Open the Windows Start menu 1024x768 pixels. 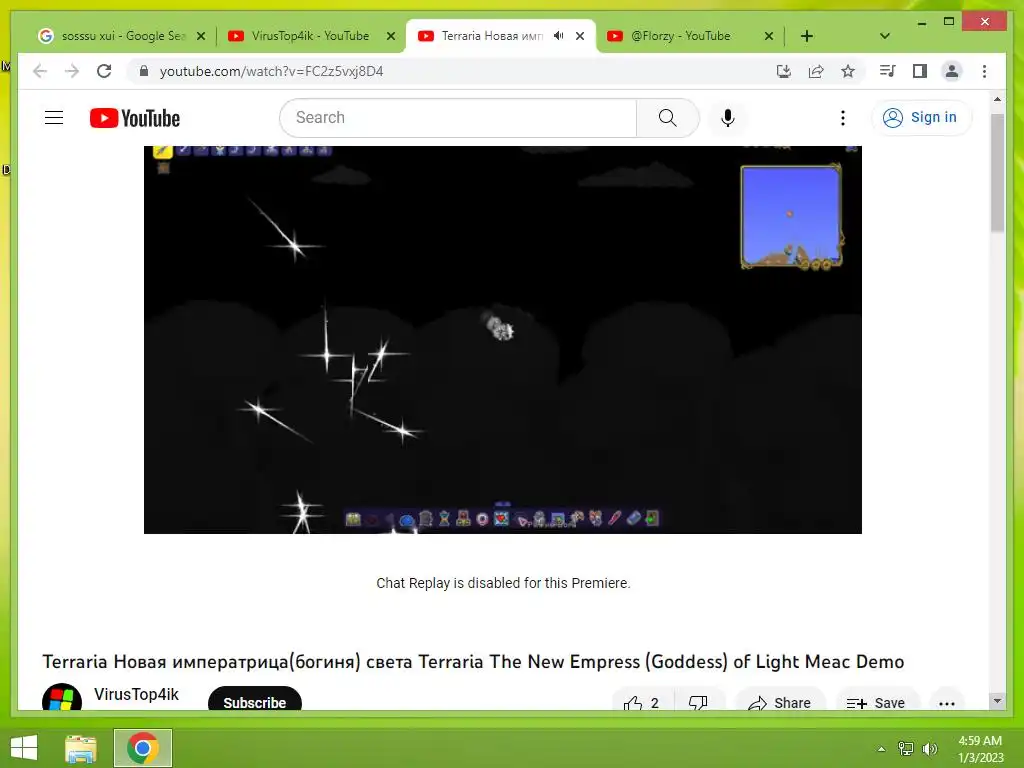click(x=24, y=748)
